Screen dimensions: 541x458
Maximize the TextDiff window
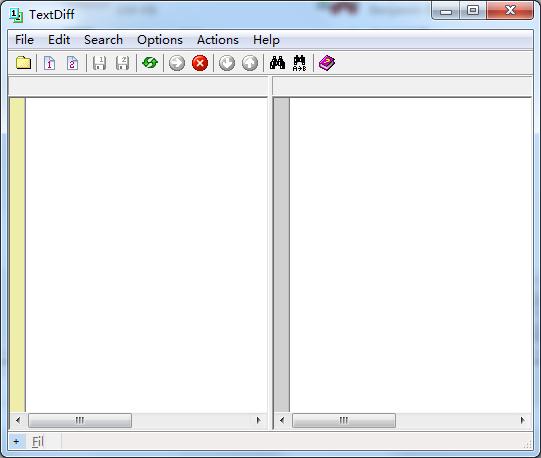tap(473, 11)
